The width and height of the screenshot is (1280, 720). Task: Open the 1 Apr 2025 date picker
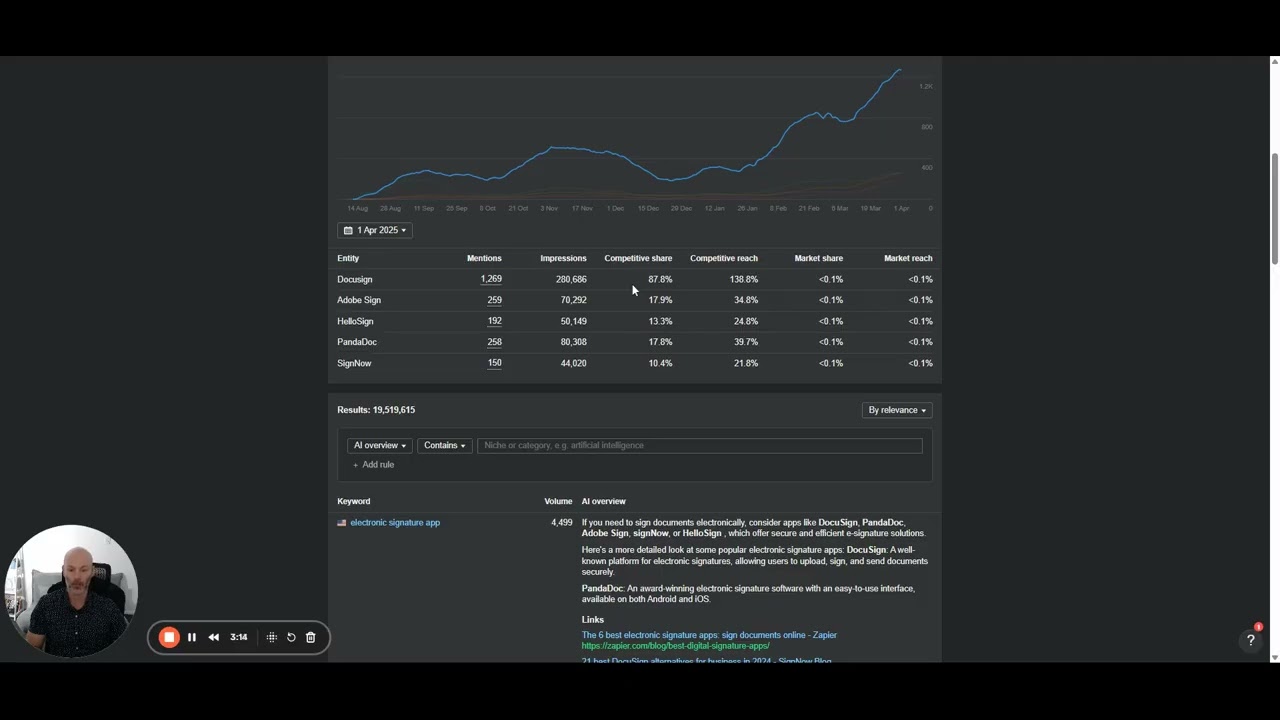click(375, 230)
